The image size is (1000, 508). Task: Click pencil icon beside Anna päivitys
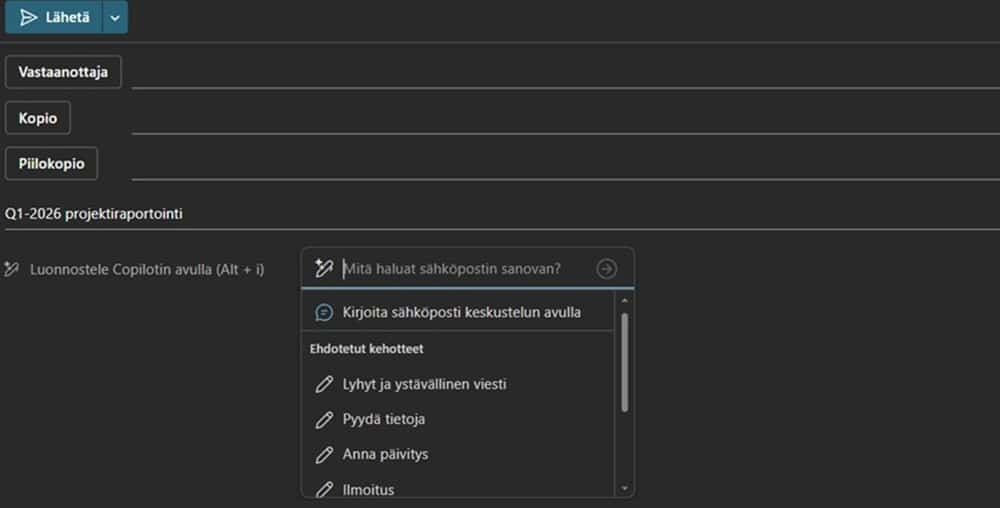click(324, 454)
